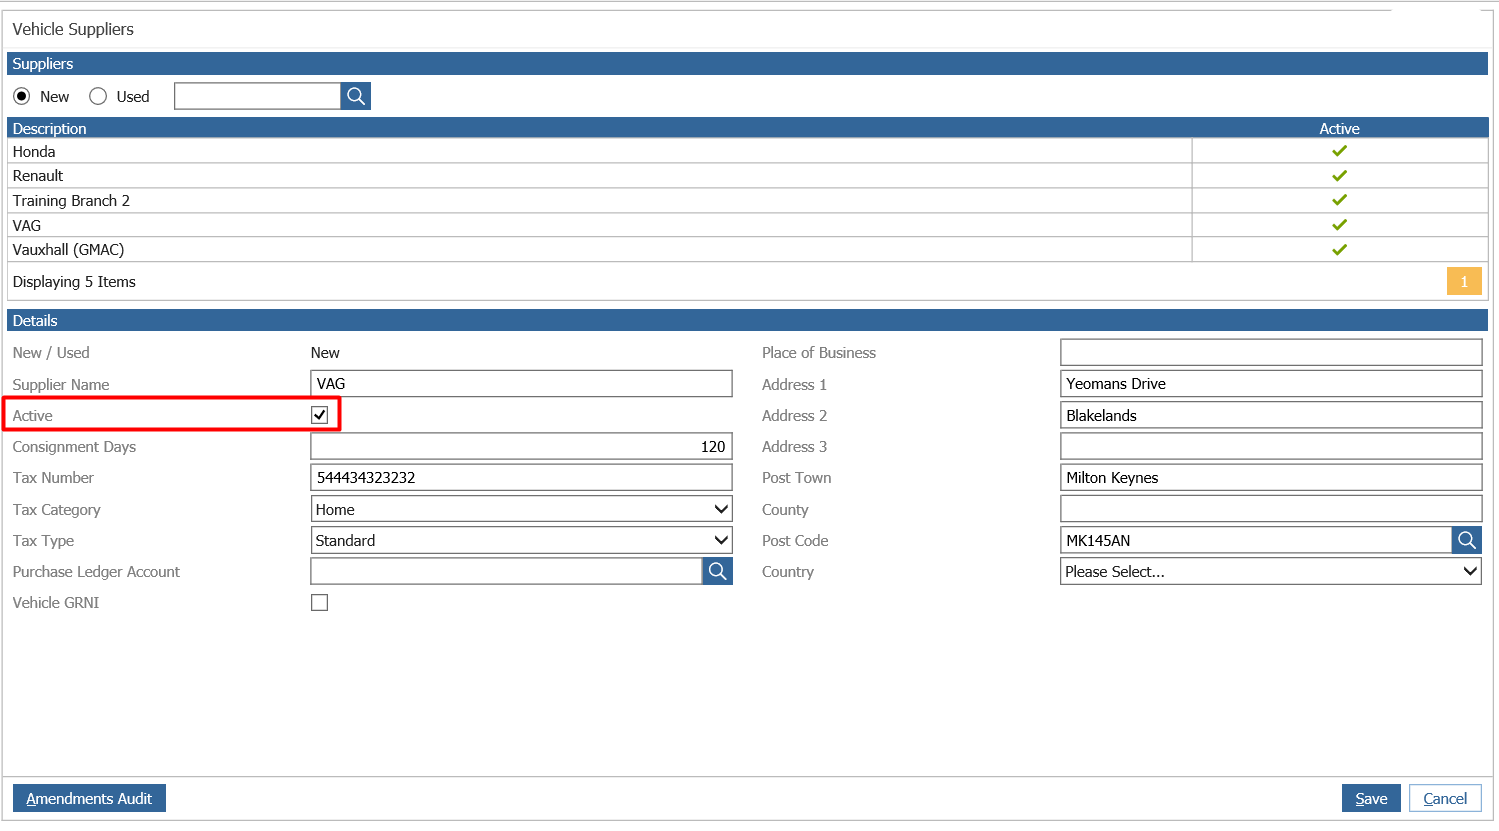Select the Used radio button

click(98, 96)
